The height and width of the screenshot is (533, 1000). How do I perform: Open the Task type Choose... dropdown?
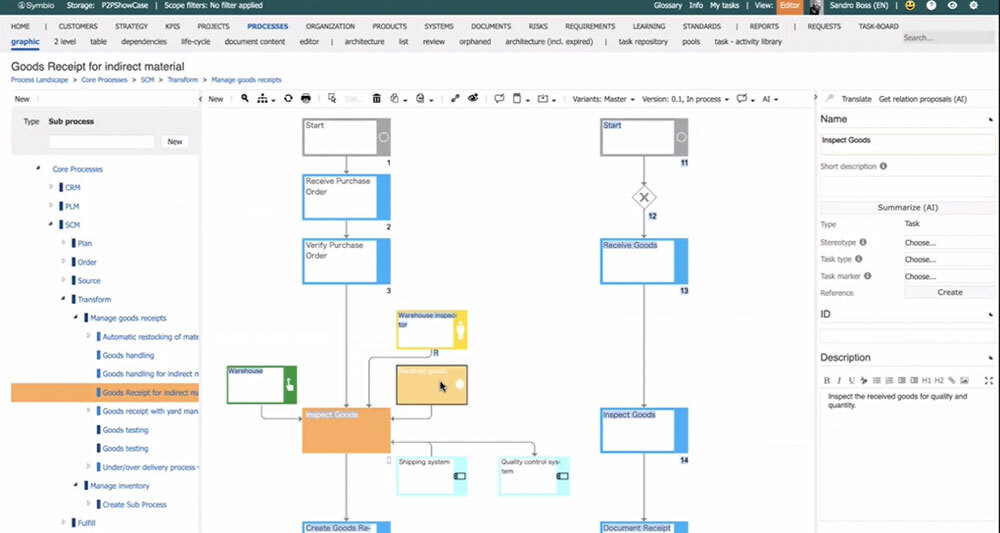pos(948,259)
